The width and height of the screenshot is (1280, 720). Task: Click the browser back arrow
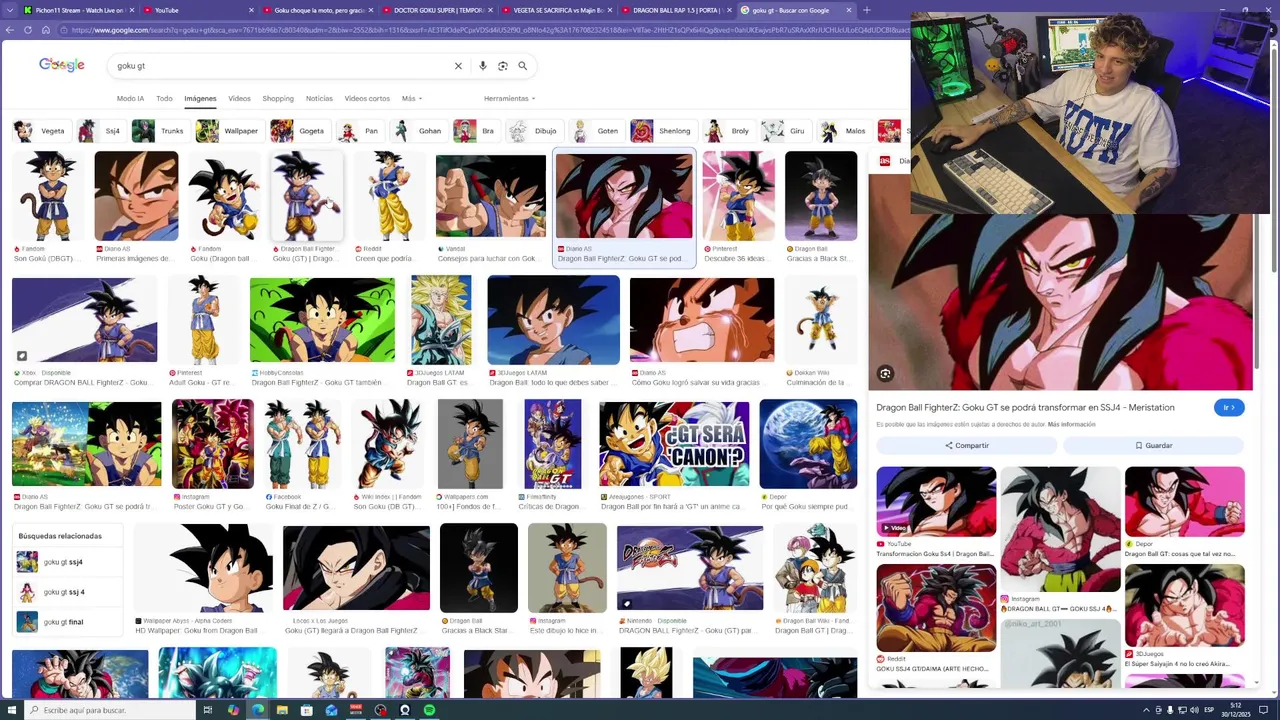(x=10, y=30)
